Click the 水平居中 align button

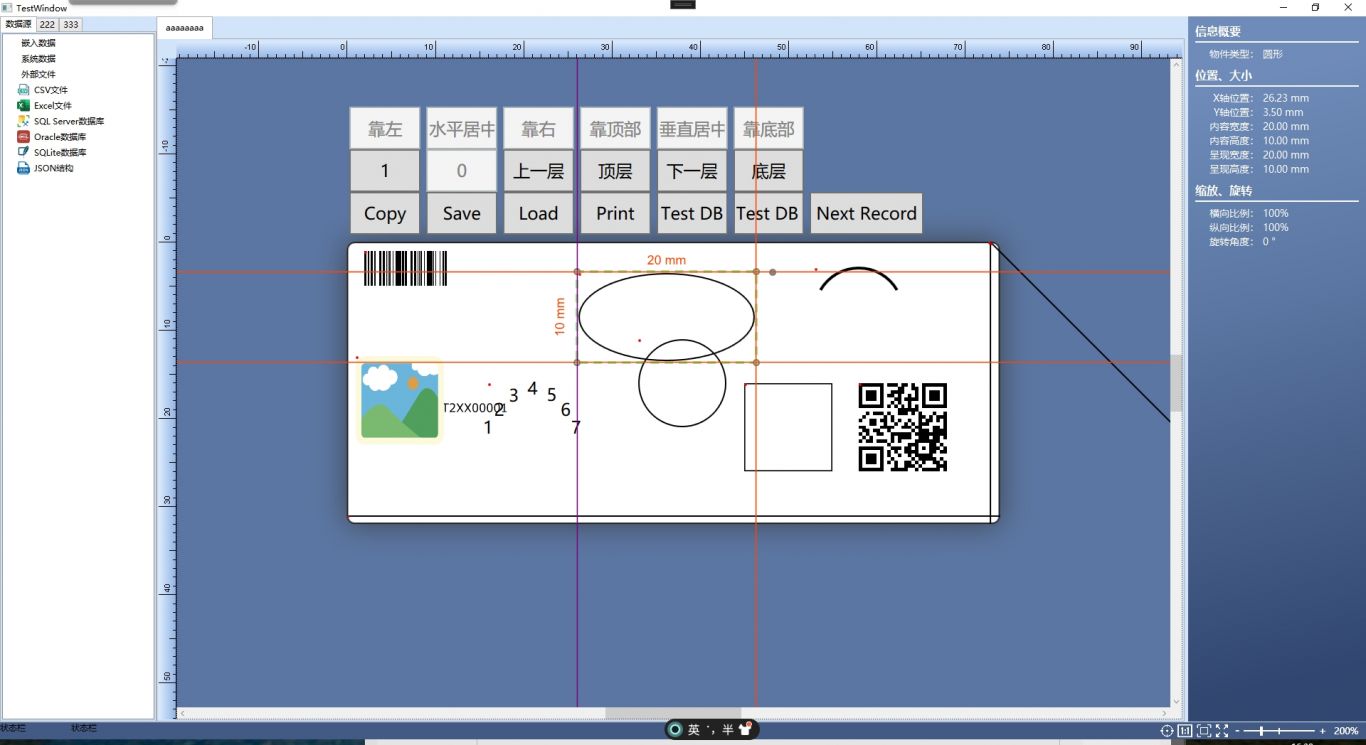[462, 129]
